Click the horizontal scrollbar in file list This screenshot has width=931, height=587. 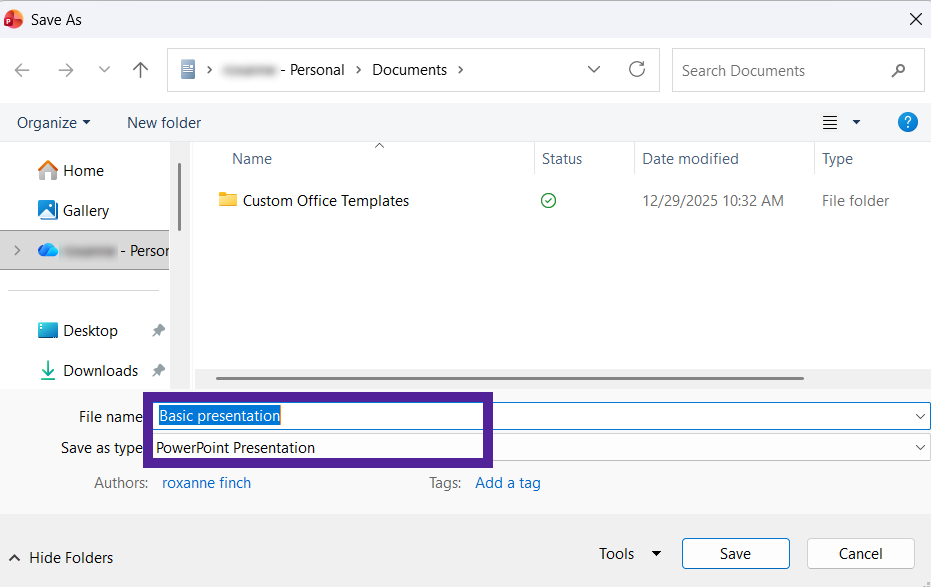(x=509, y=378)
